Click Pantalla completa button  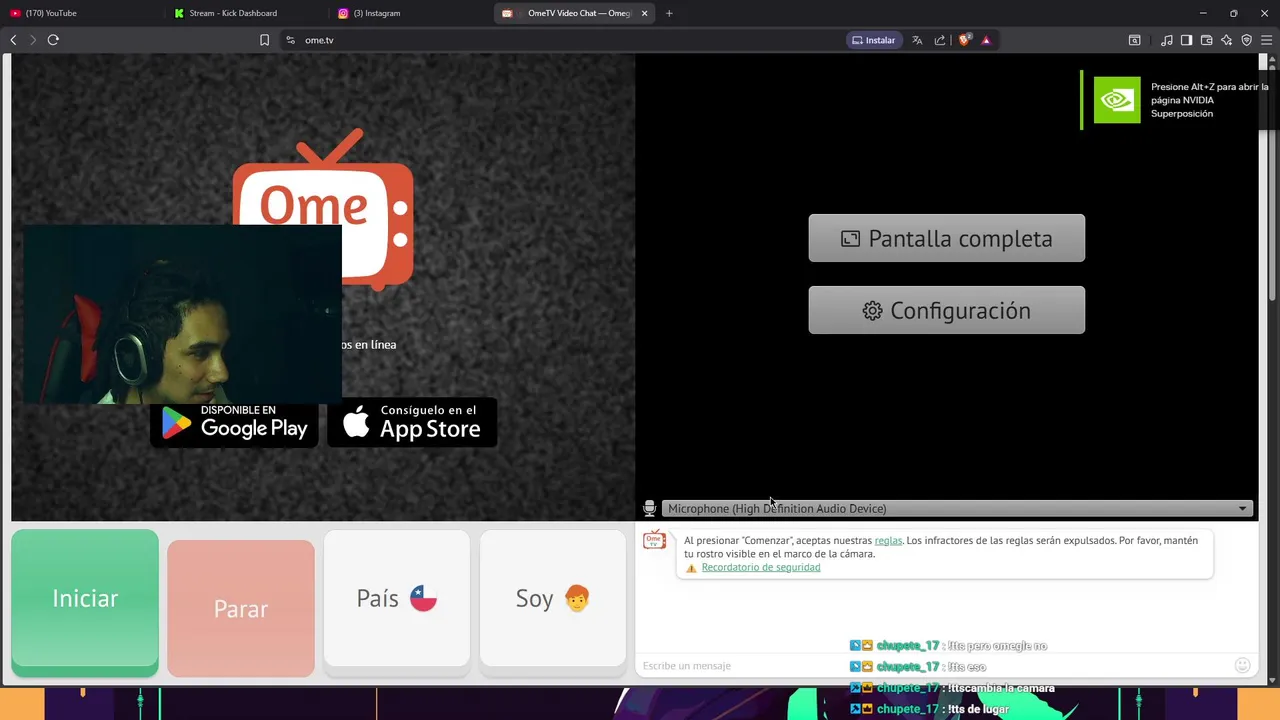point(946,238)
